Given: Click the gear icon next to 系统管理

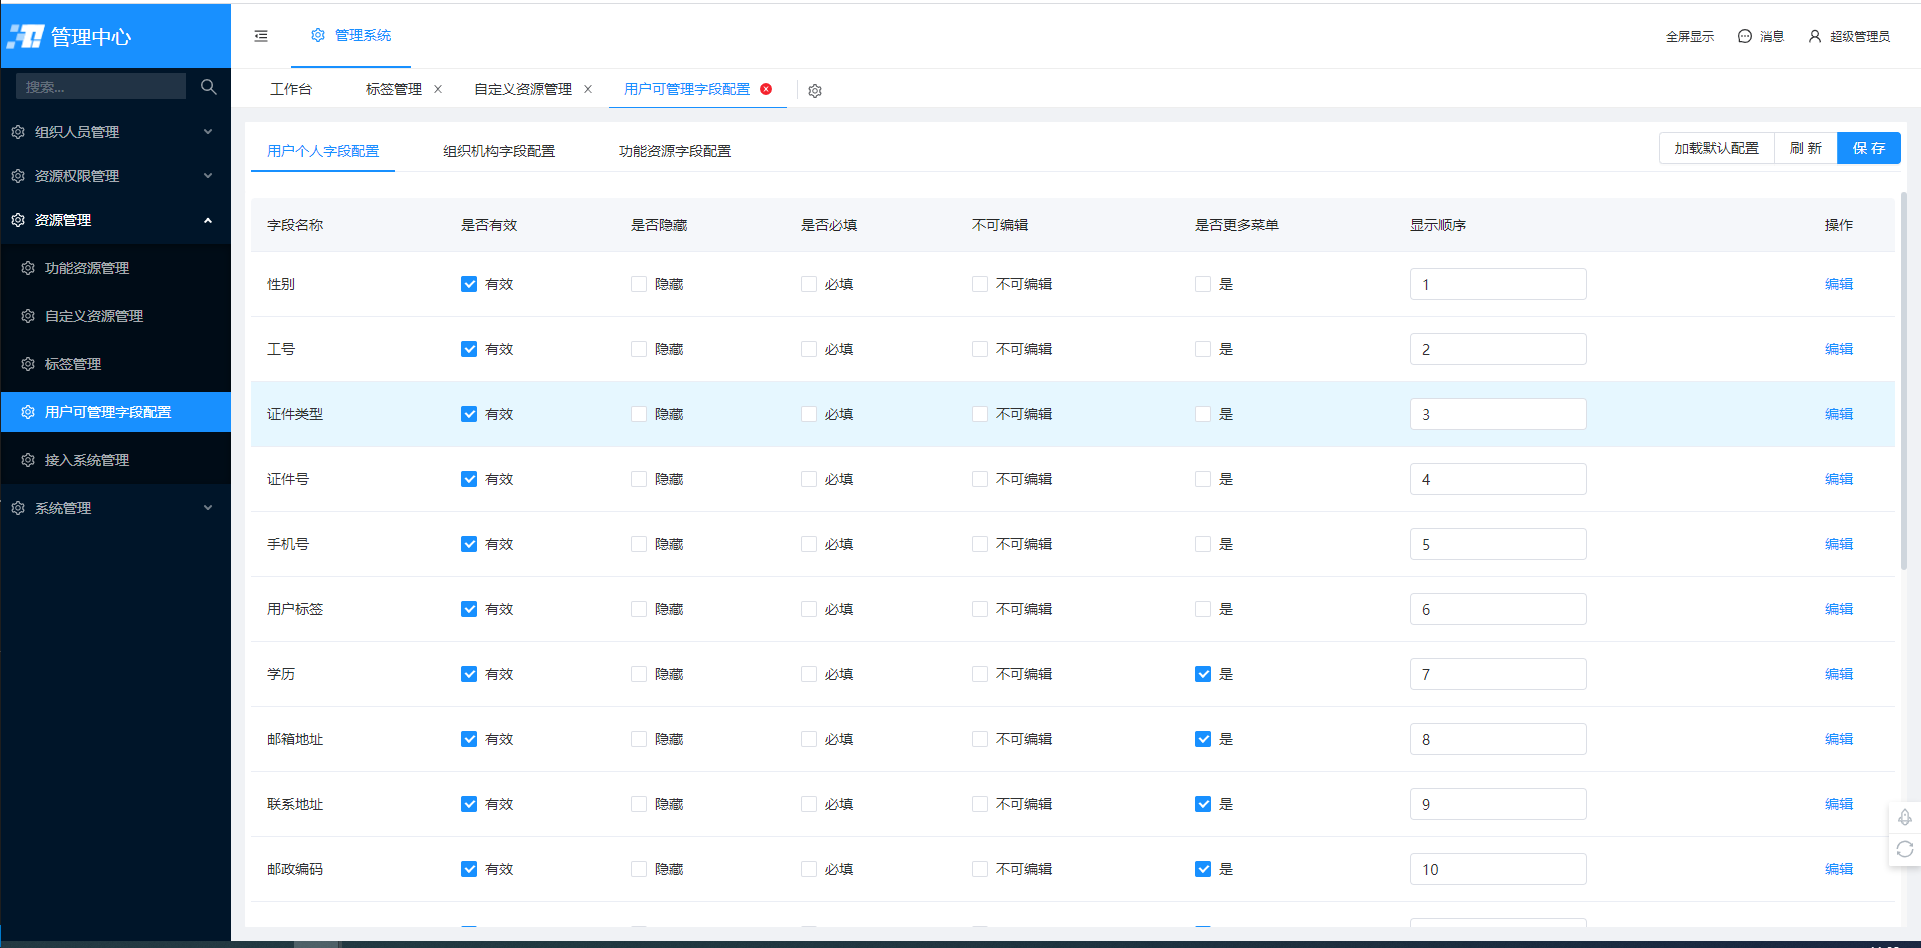Looking at the screenshot, I should (x=18, y=508).
